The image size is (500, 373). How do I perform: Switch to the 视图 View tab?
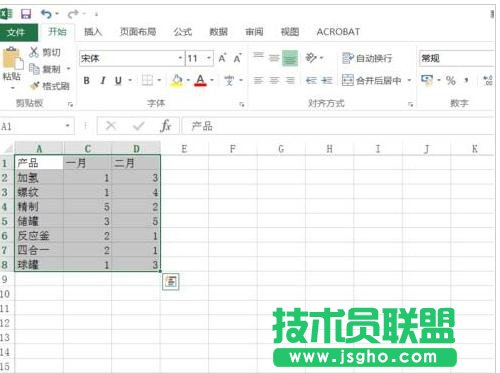tap(290, 32)
